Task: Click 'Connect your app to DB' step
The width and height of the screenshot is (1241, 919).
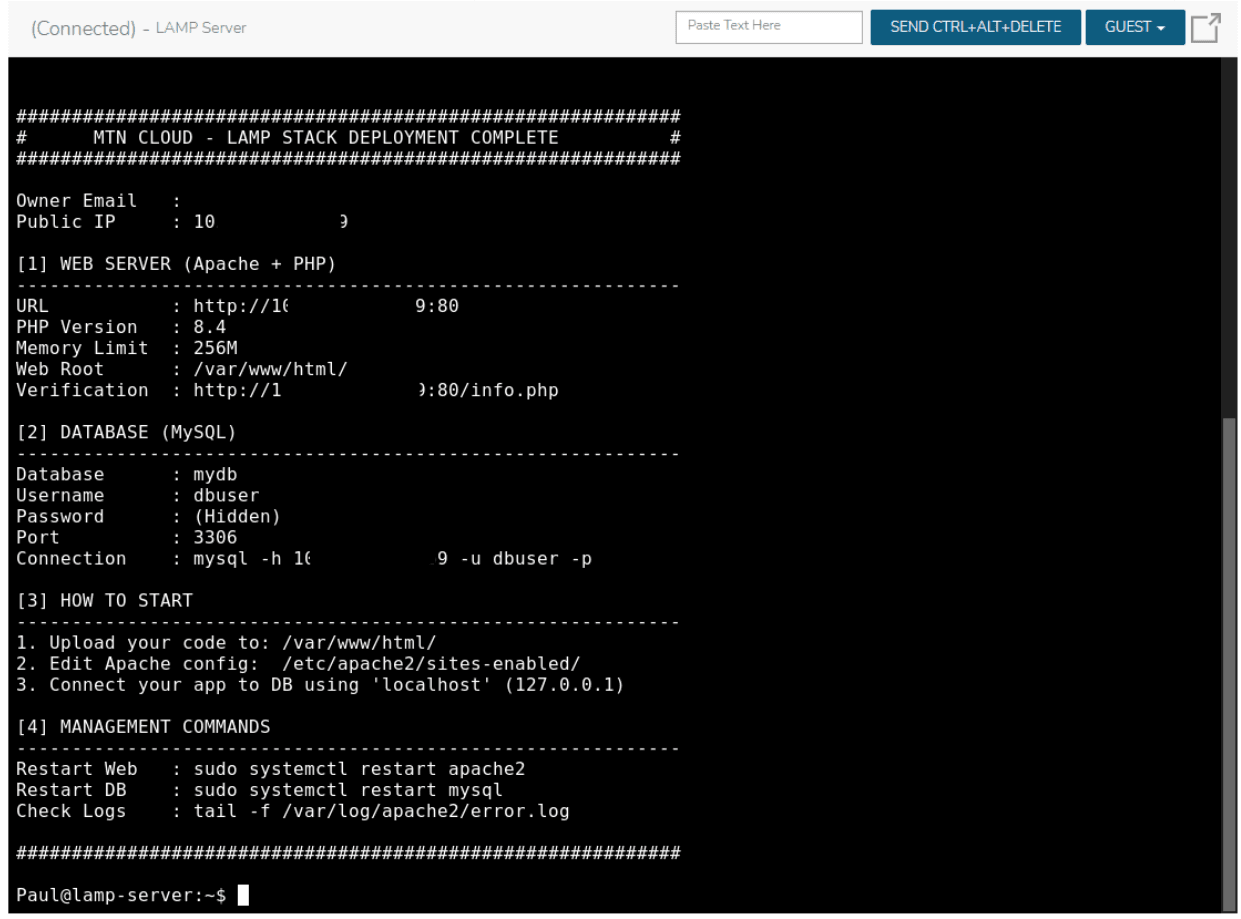Action: tap(320, 684)
